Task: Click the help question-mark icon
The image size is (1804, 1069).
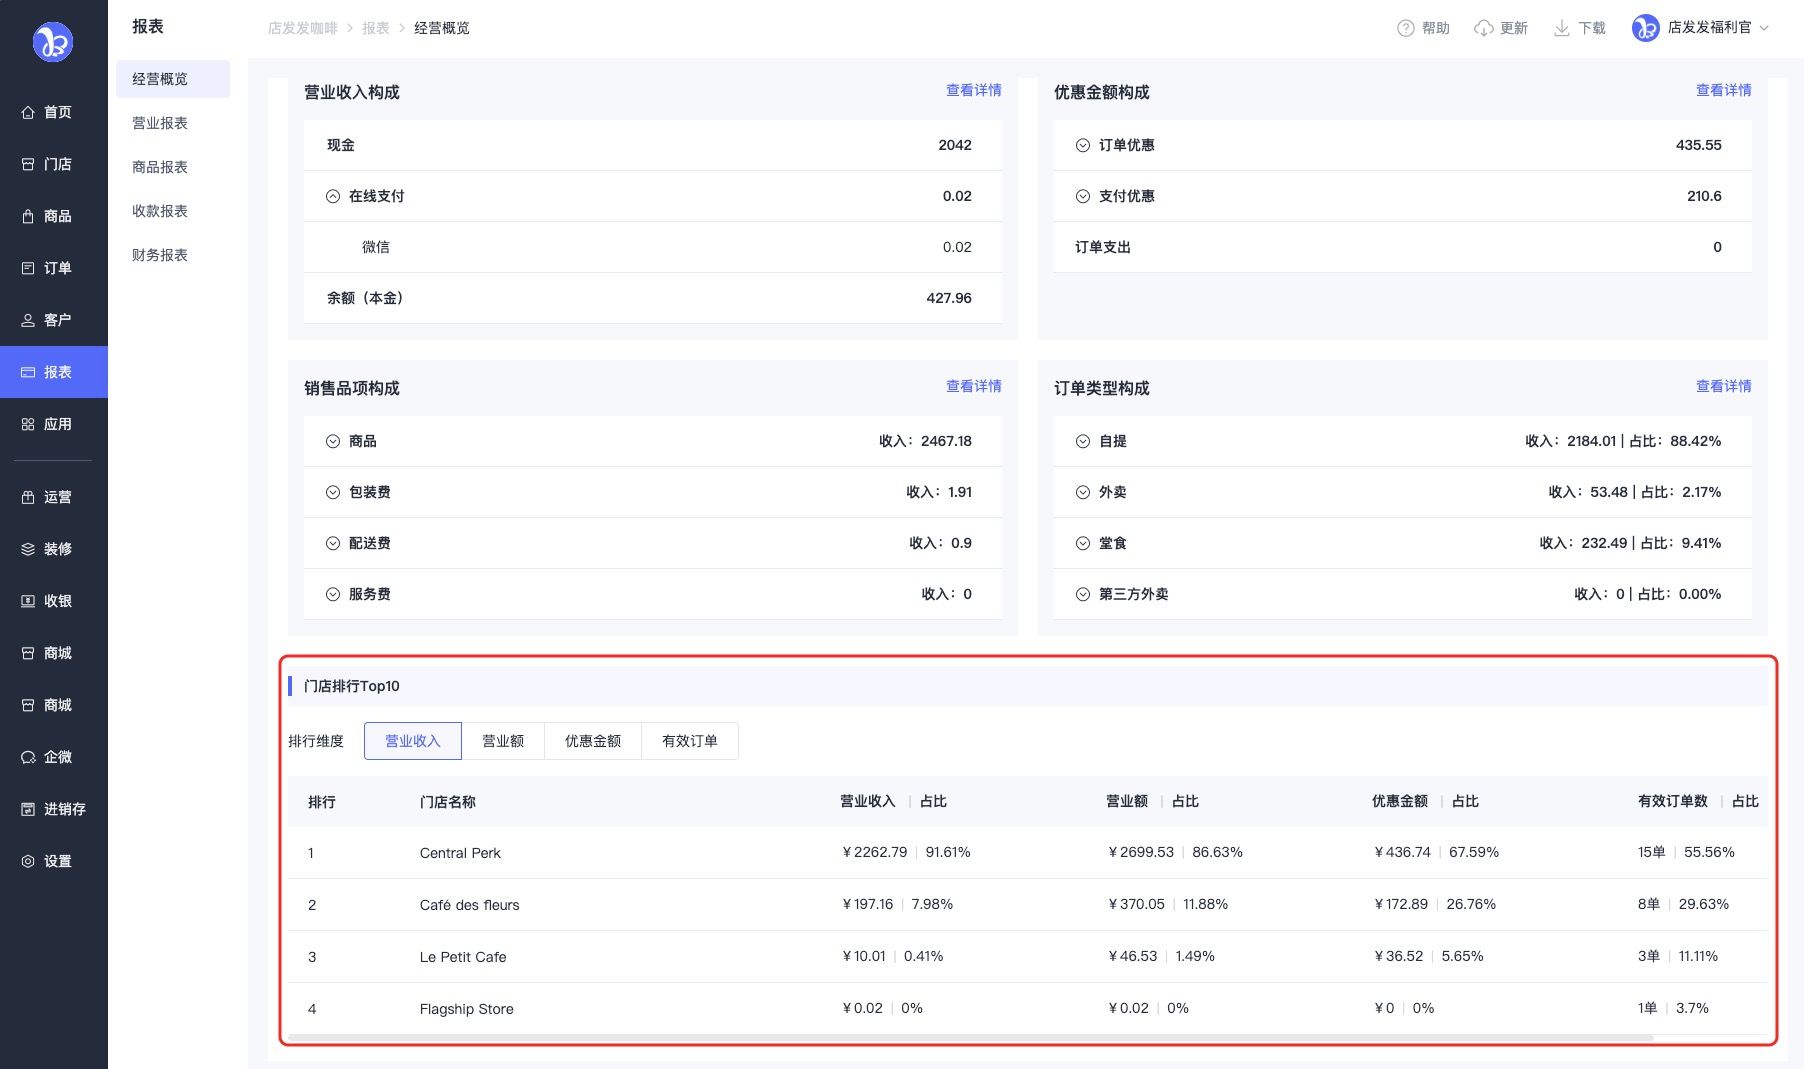Action: 1405,28
